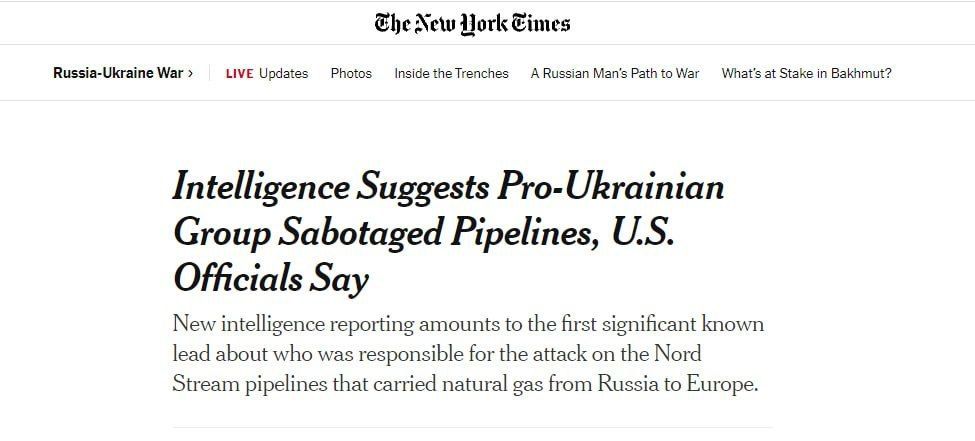
Task: Click the horizontal rule below the summary
Action: (473, 428)
